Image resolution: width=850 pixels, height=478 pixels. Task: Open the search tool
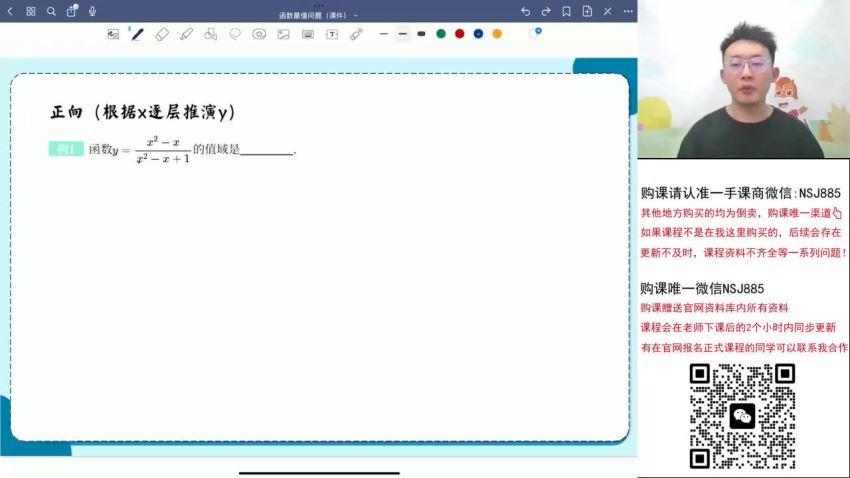[x=51, y=11]
